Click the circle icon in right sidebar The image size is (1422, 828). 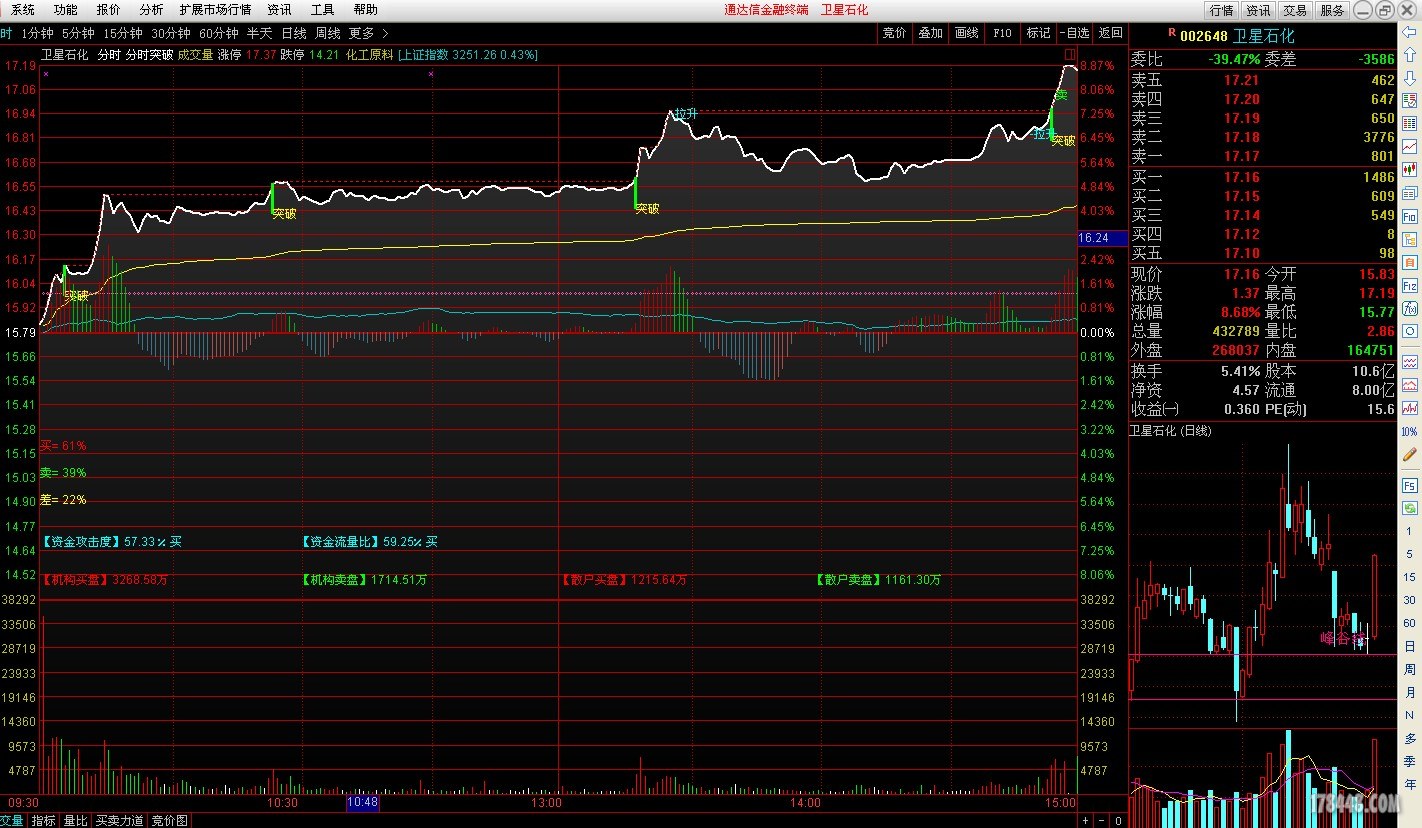[x=1410, y=331]
